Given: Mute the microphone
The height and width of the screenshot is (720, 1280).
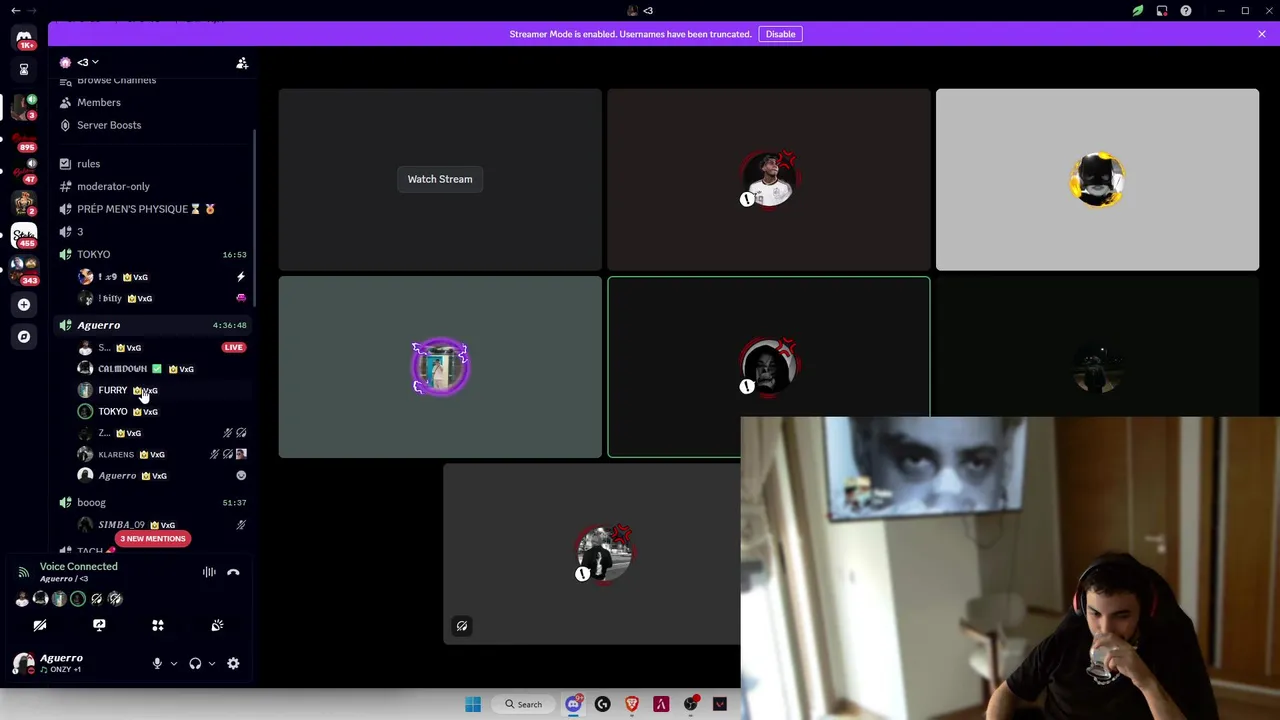Looking at the screenshot, I should coord(157,663).
